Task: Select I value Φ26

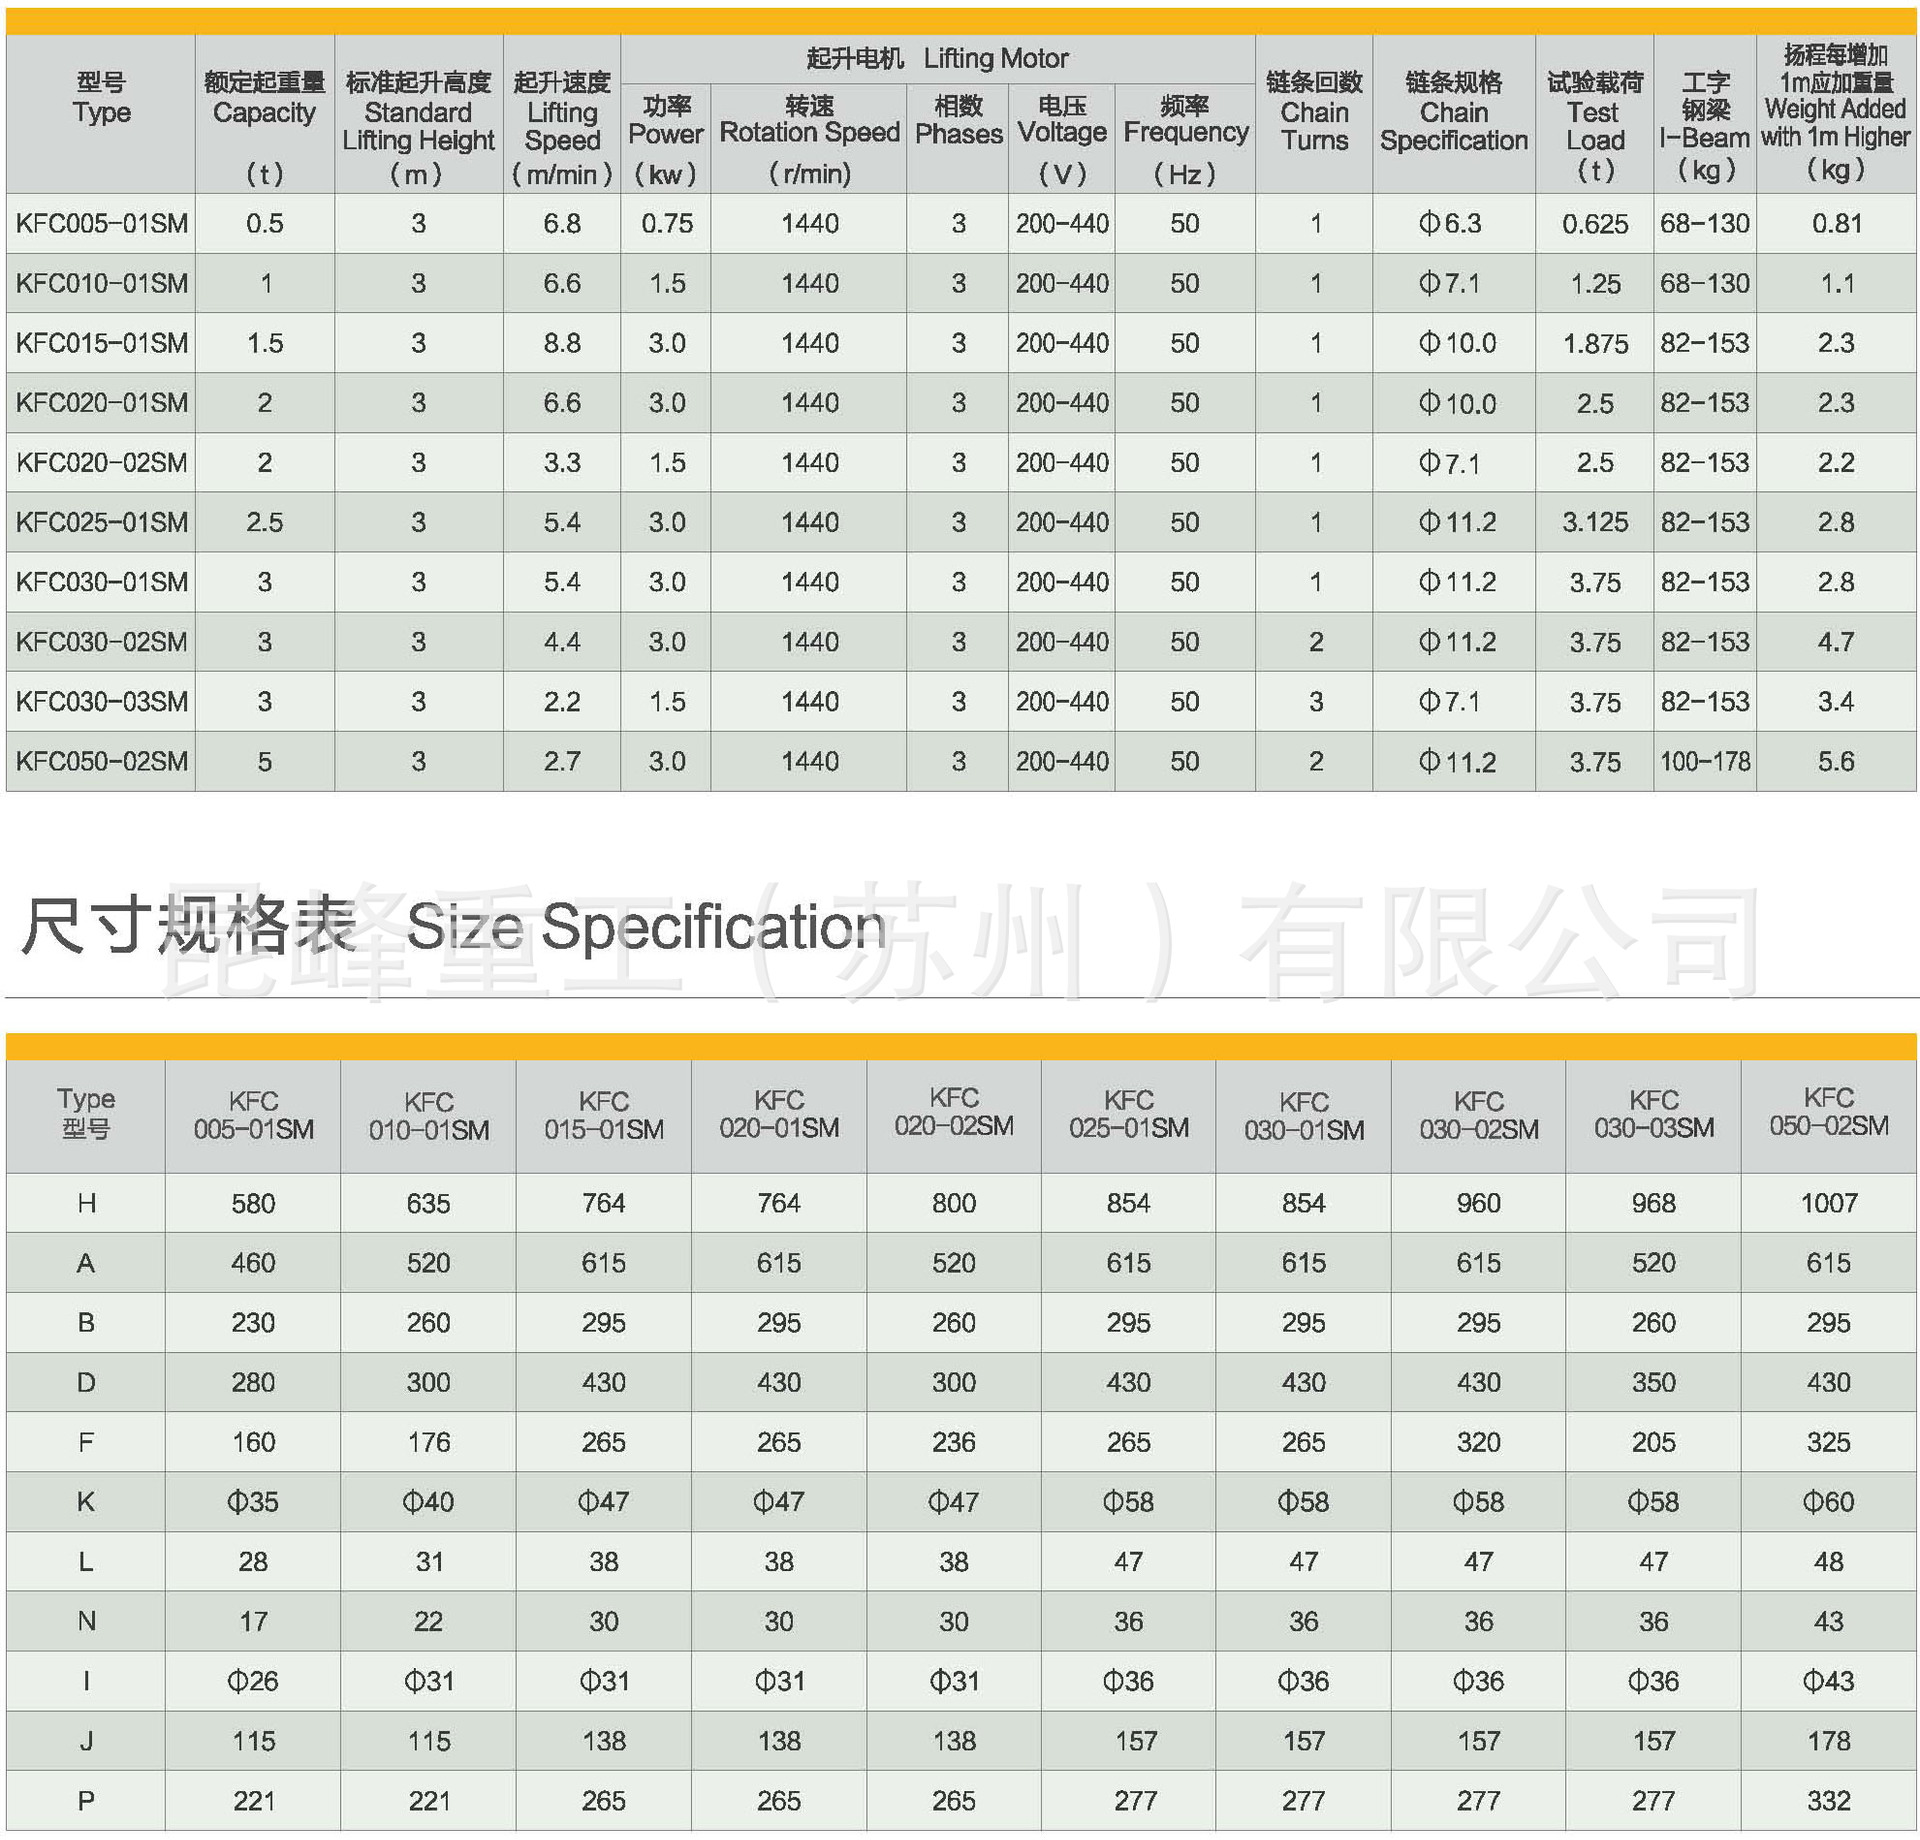Action: coord(253,1681)
